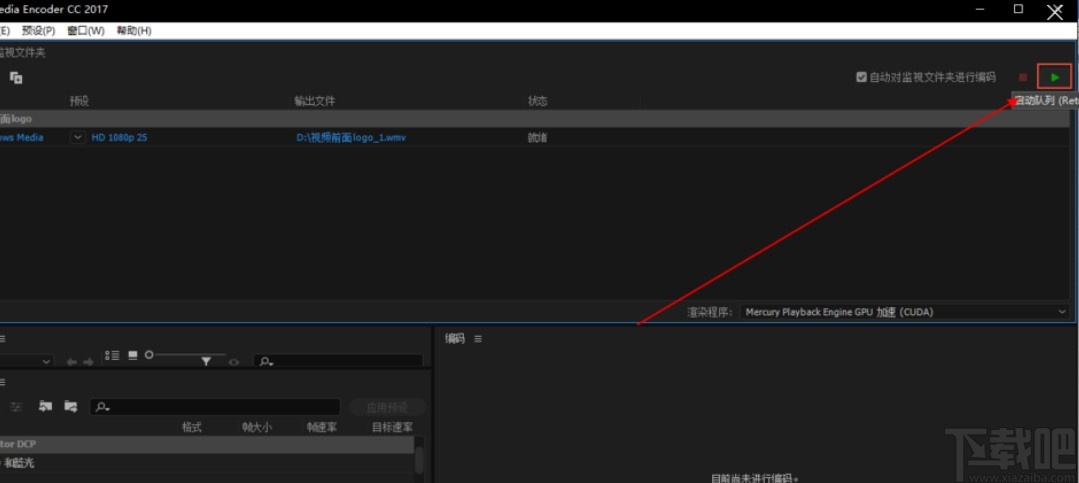This screenshot has width=1079, height=483.
Task: Click preset settings sliders icon
Action: 16,407
